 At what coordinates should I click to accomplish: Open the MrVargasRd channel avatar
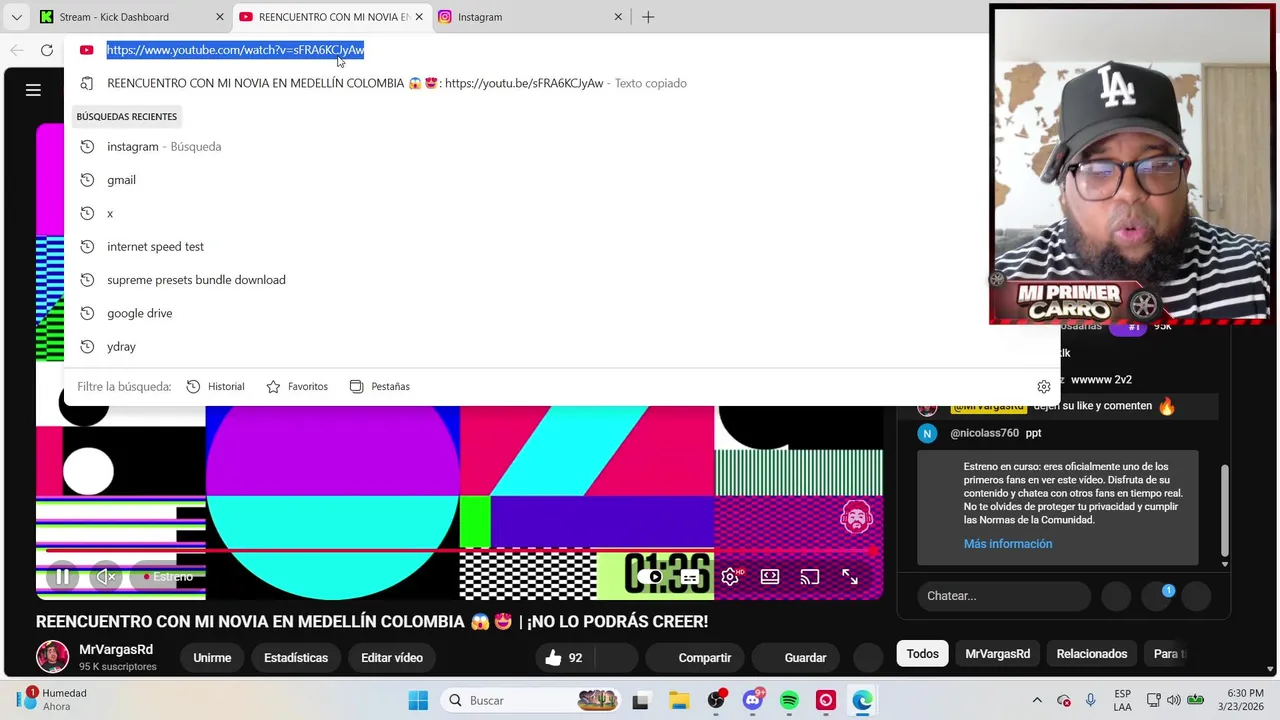[52, 657]
